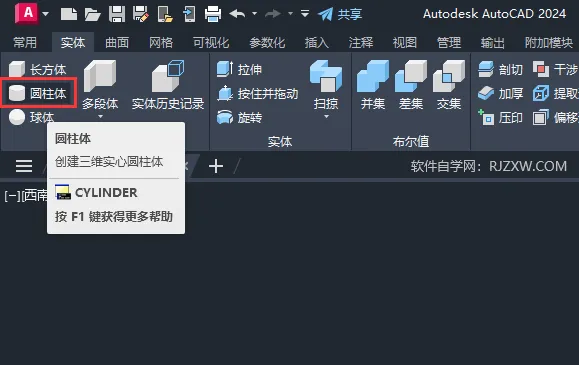Redo the last undone action
579x365 pixels.
(x=273, y=14)
